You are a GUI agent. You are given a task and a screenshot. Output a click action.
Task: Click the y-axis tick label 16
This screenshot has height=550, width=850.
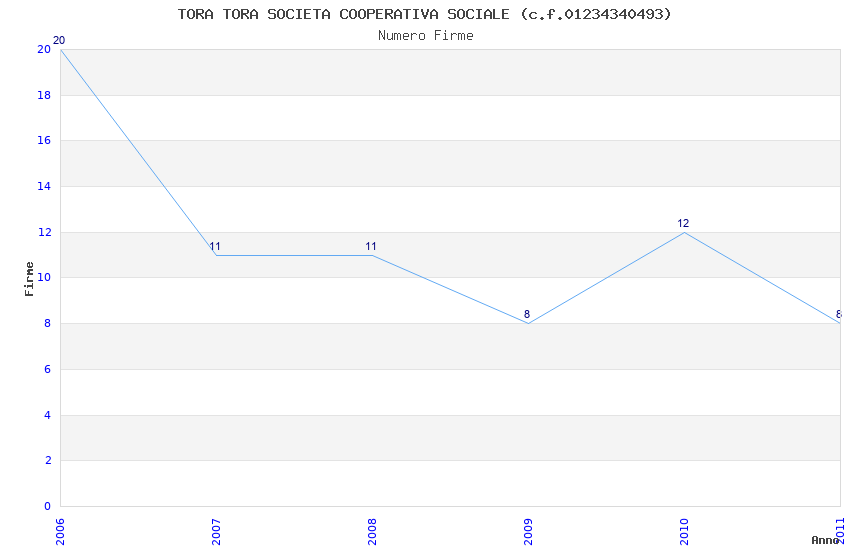(44, 141)
